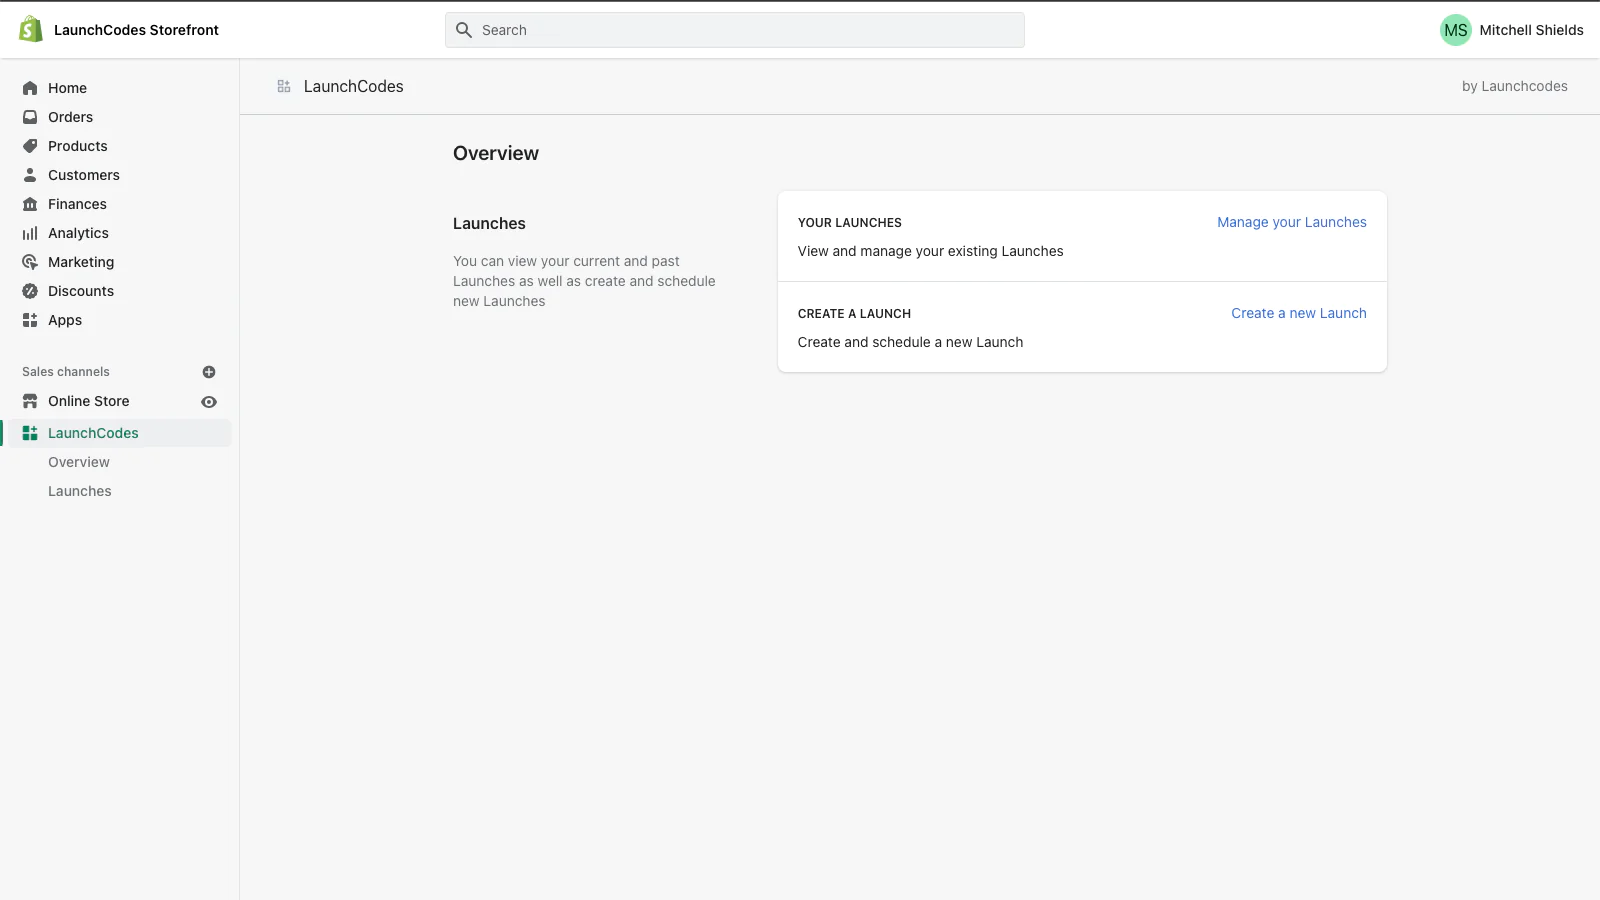Click the Online Store shop icon
The width and height of the screenshot is (1600, 900).
pos(30,401)
